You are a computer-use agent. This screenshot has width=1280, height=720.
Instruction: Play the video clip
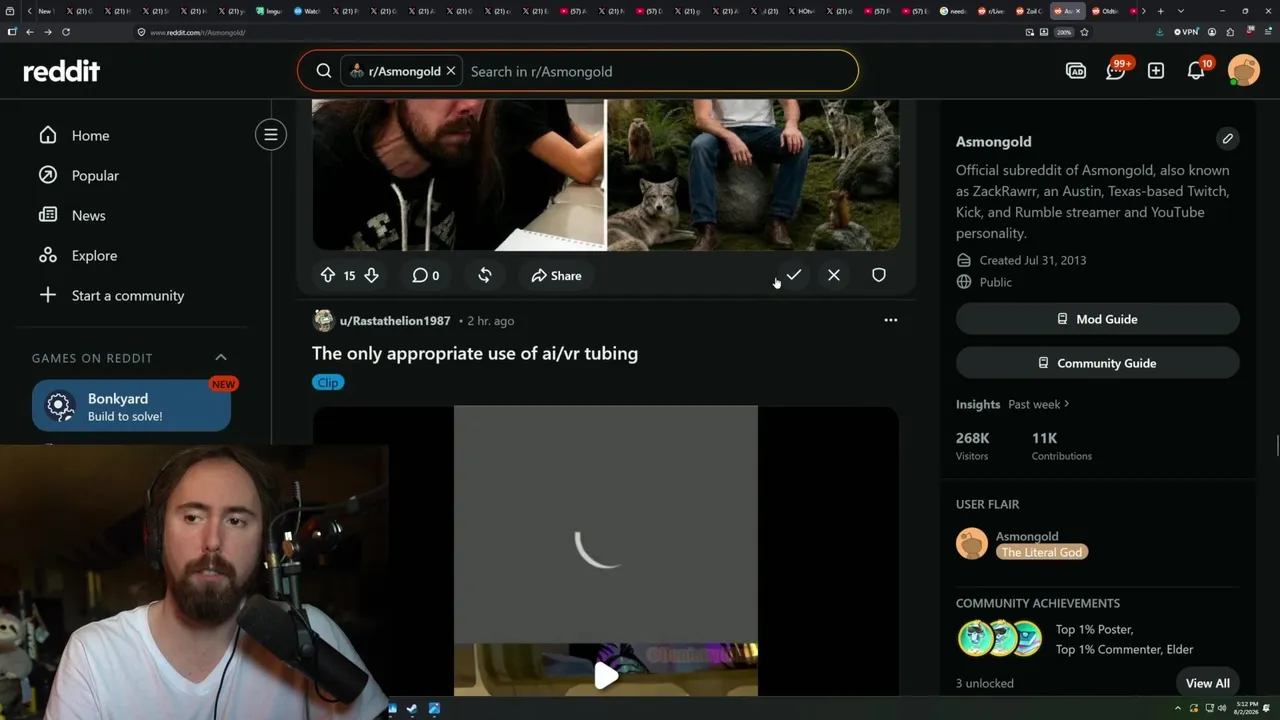[606, 676]
